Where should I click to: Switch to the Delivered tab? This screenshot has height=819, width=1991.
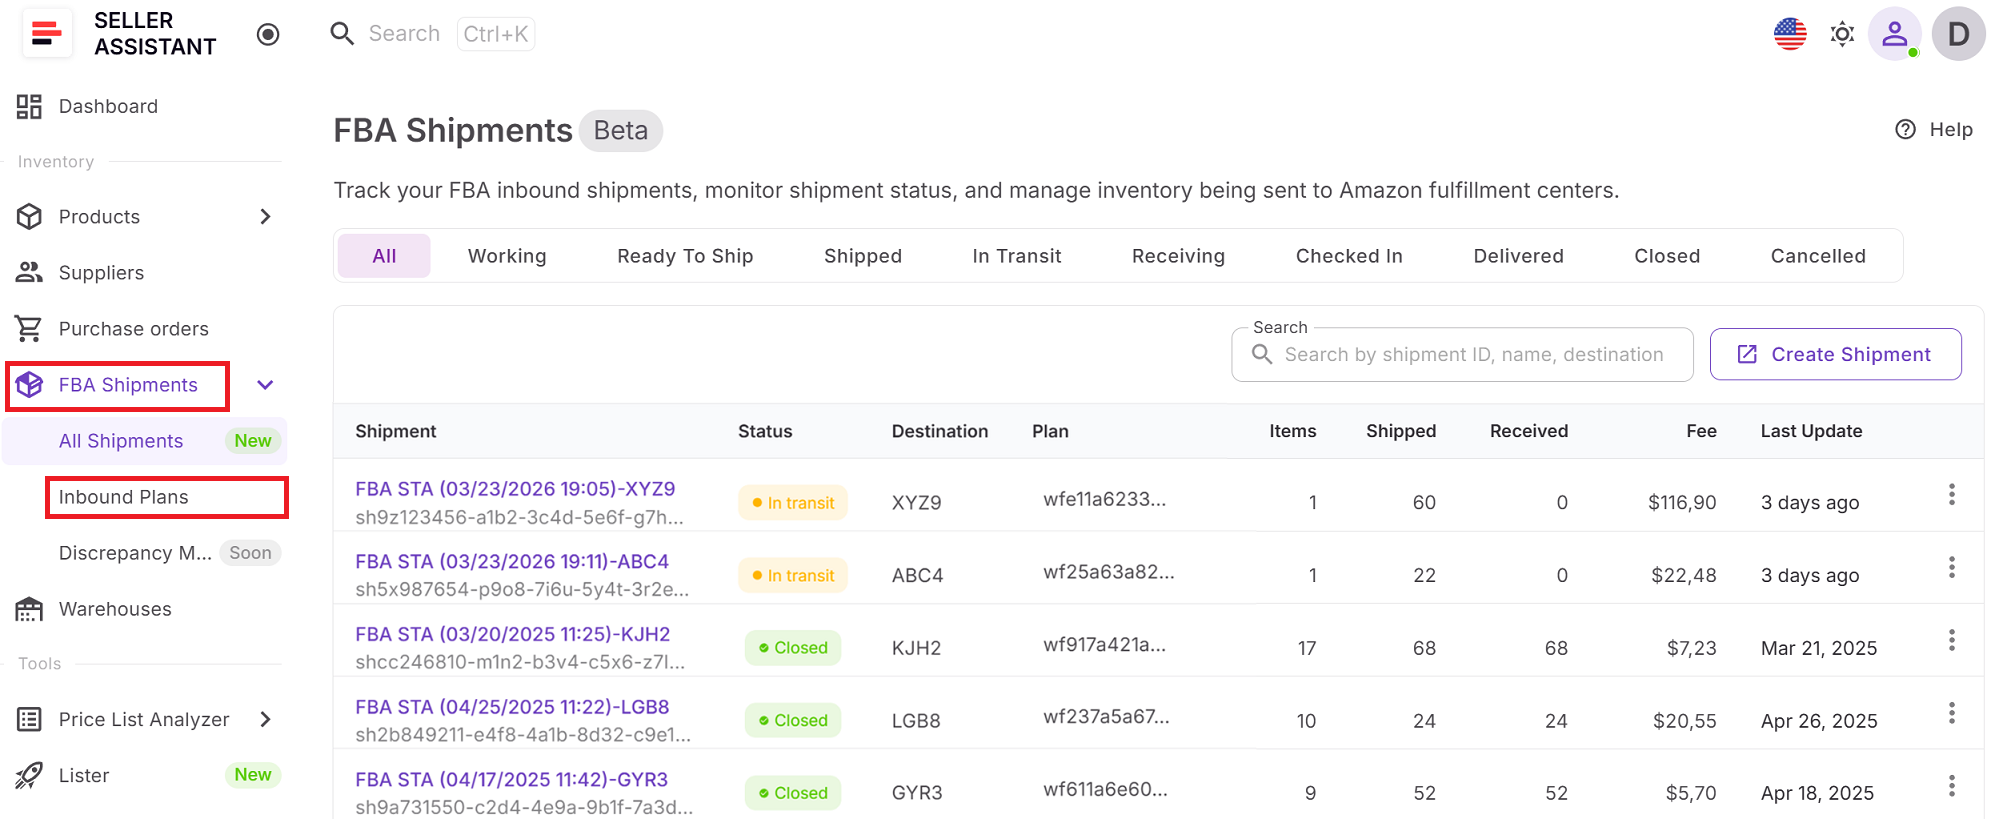[x=1518, y=256]
